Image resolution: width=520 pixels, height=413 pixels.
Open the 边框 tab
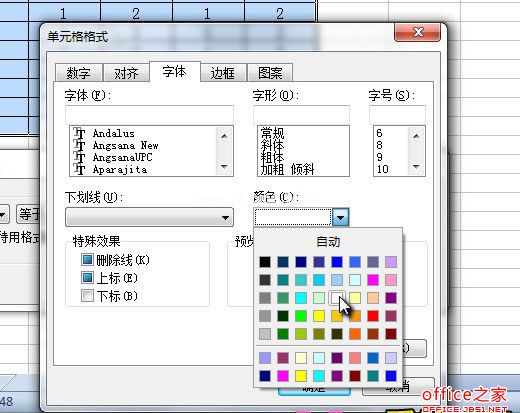coord(223,73)
